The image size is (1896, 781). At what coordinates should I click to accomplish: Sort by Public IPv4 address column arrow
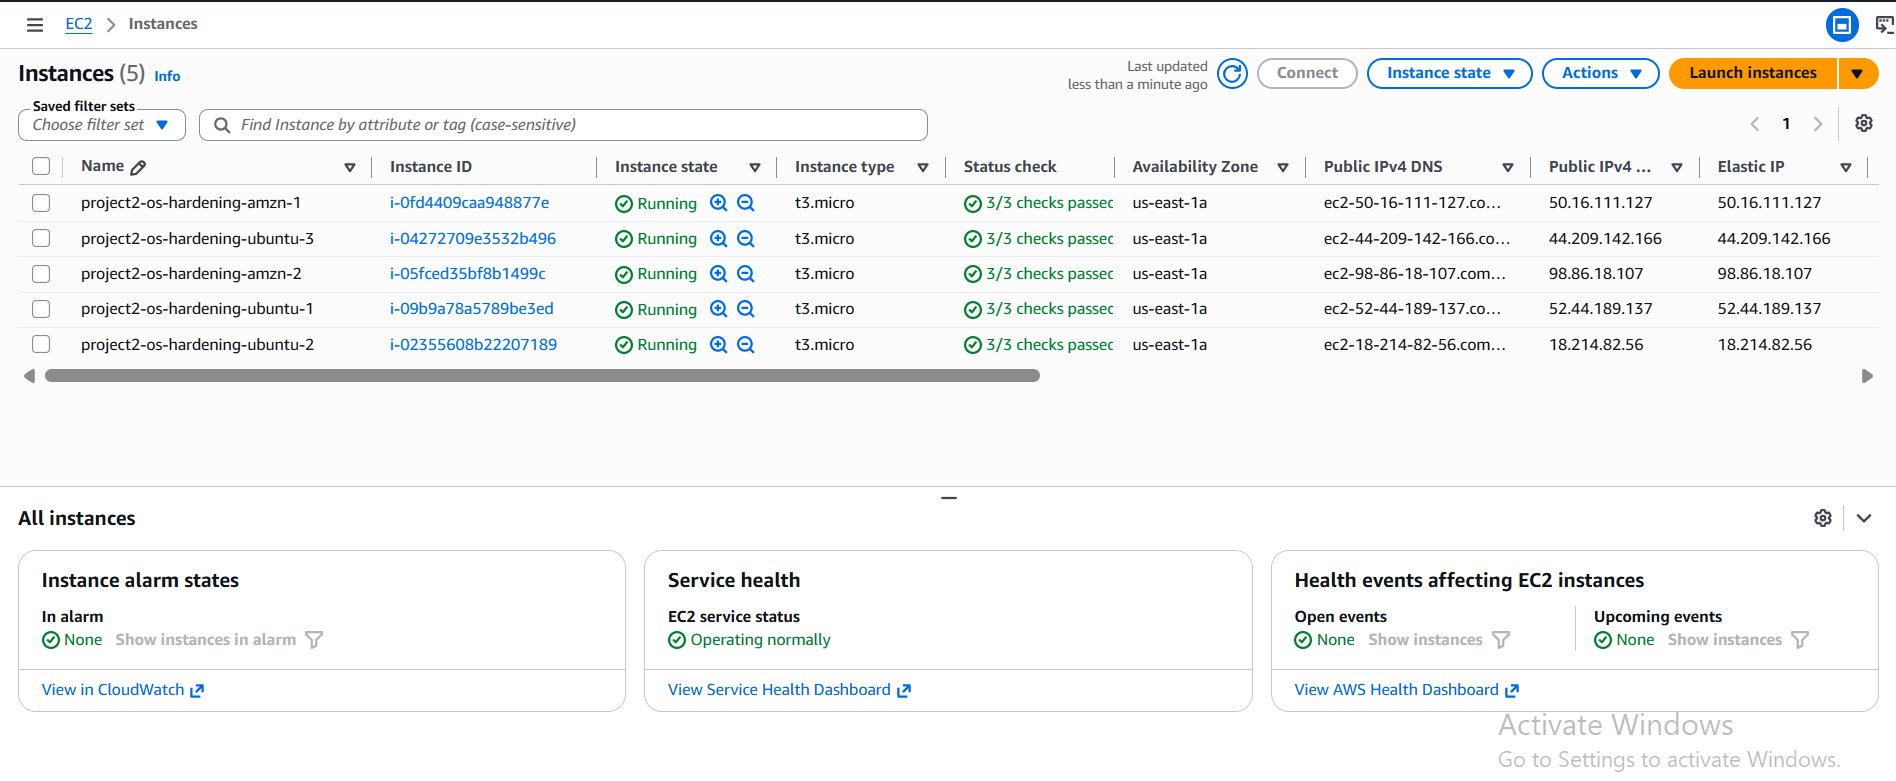pos(1677,168)
